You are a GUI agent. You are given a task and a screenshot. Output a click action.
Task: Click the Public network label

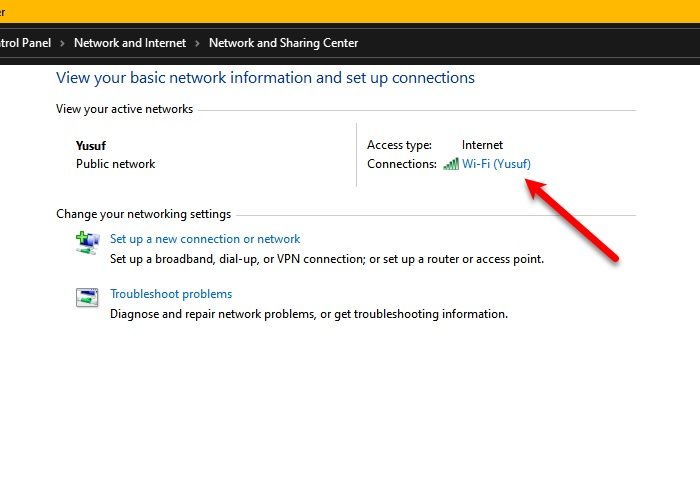click(x=115, y=164)
